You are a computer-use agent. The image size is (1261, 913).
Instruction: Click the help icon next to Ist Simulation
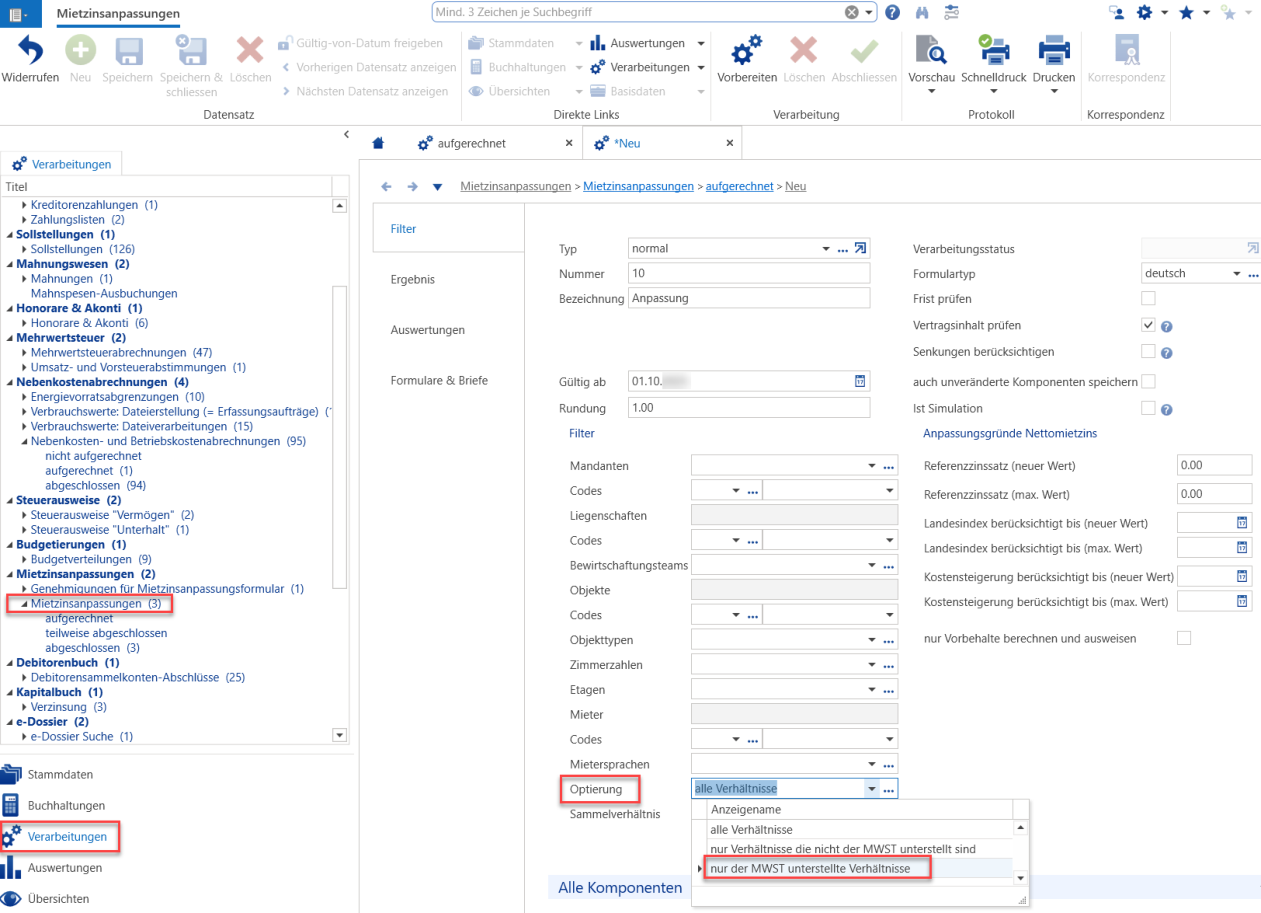pyautogui.click(x=1166, y=409)
